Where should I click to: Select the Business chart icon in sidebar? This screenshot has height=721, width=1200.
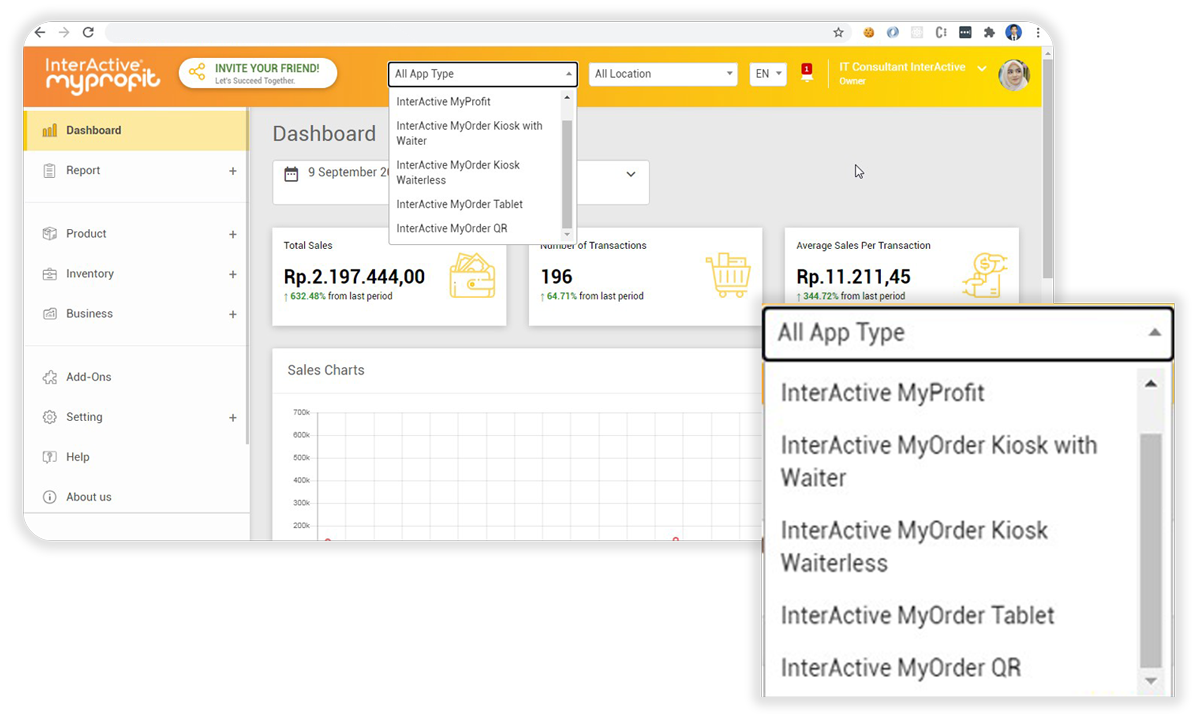point(50,313)
